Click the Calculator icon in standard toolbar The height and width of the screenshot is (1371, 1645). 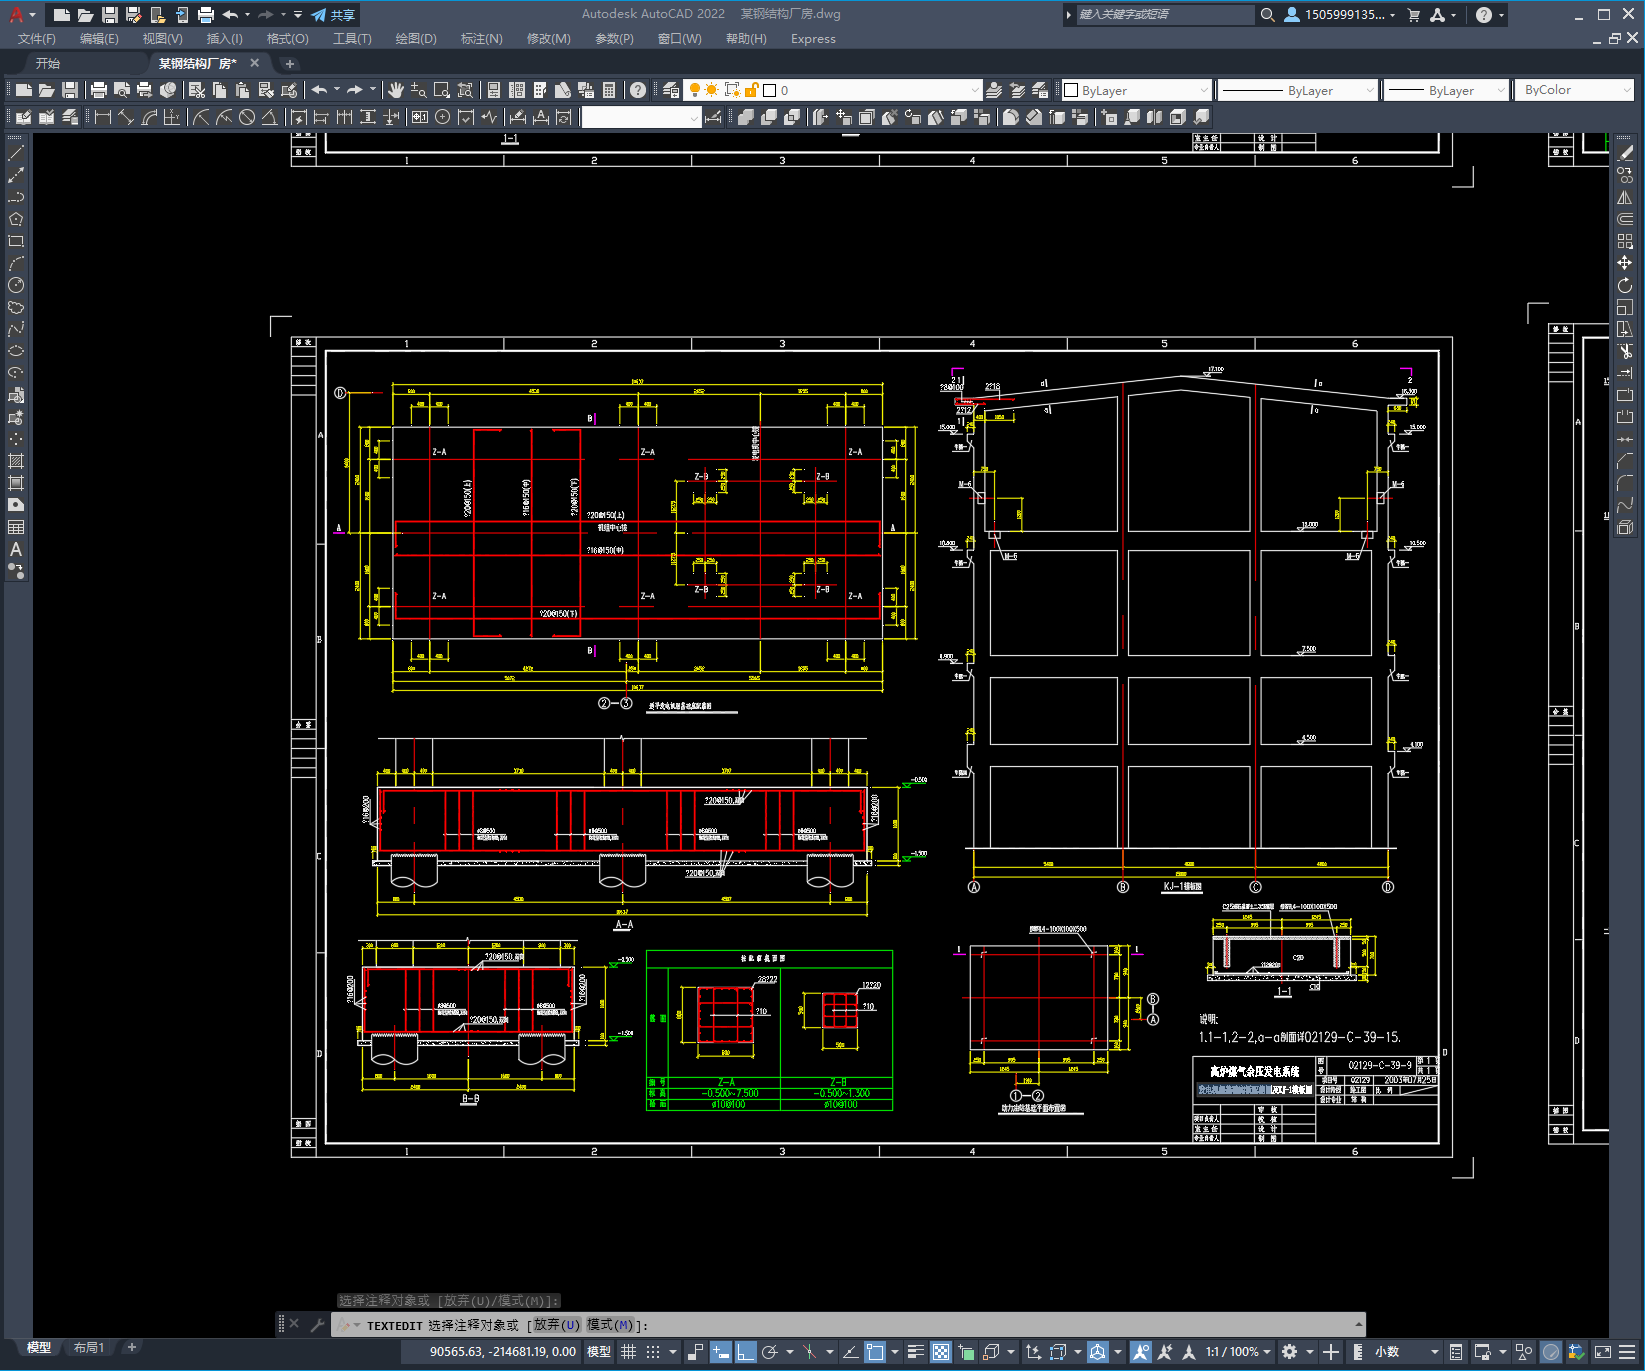[x=610, y=90]
